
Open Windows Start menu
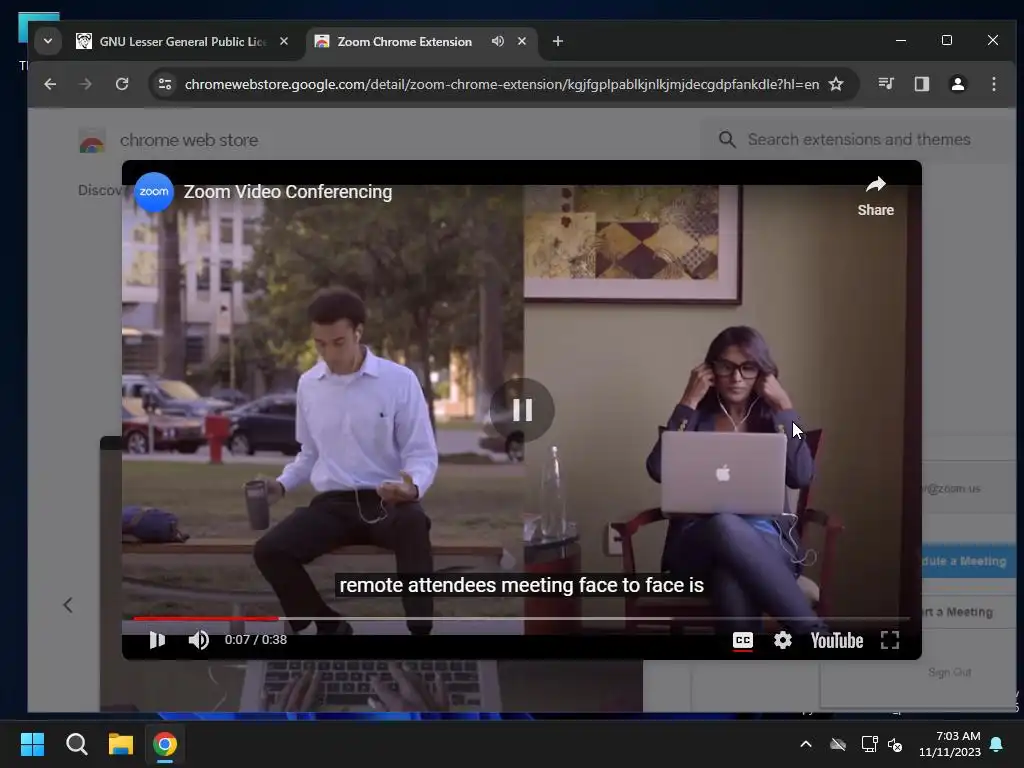[32, 744]
